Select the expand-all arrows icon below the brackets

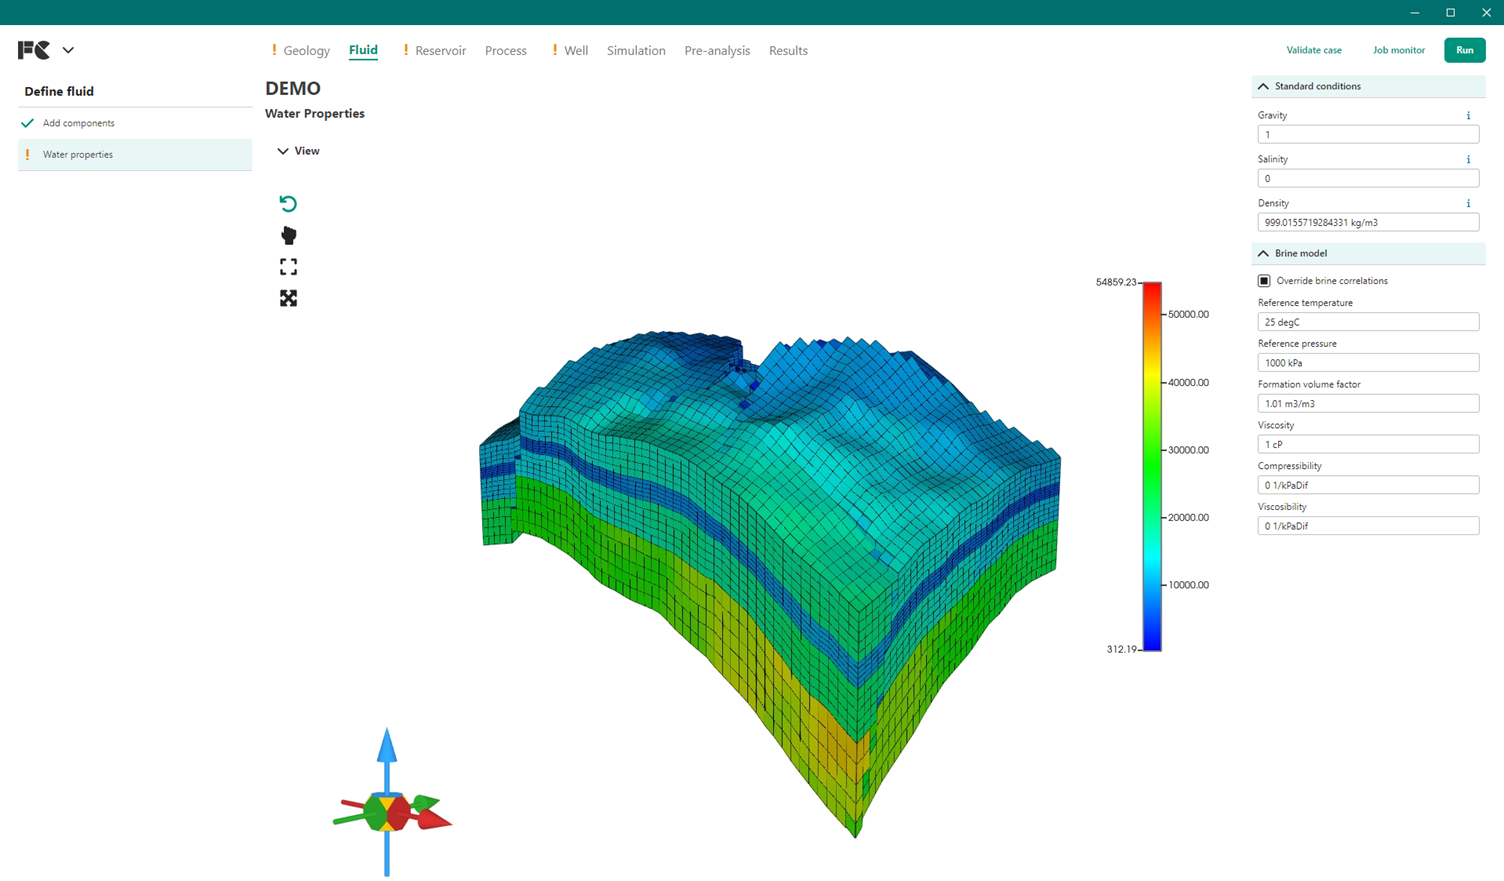coord(289,298)
